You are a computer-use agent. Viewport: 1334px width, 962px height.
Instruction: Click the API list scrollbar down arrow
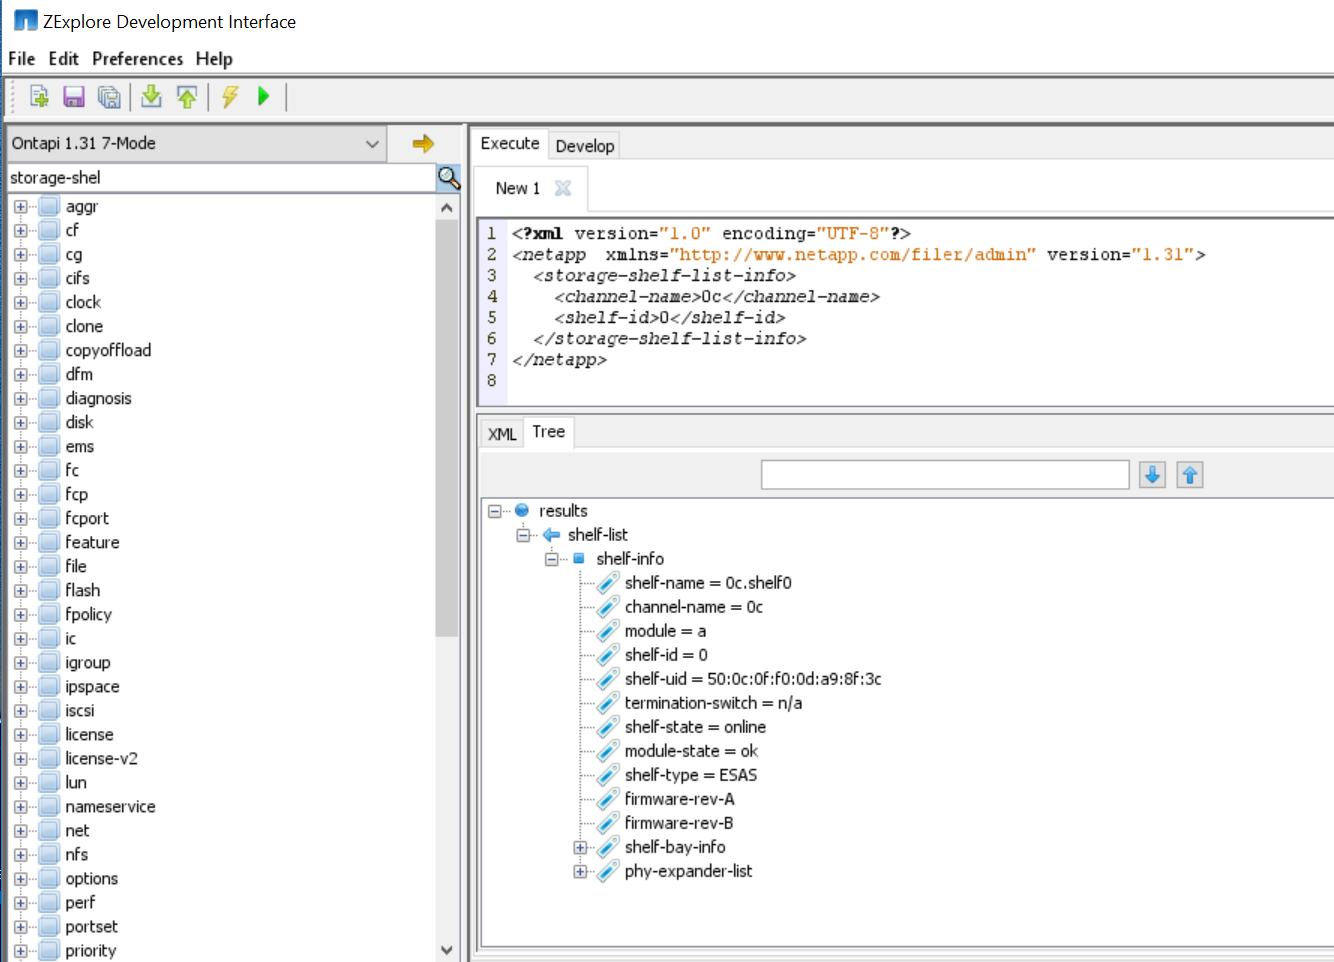447,950
